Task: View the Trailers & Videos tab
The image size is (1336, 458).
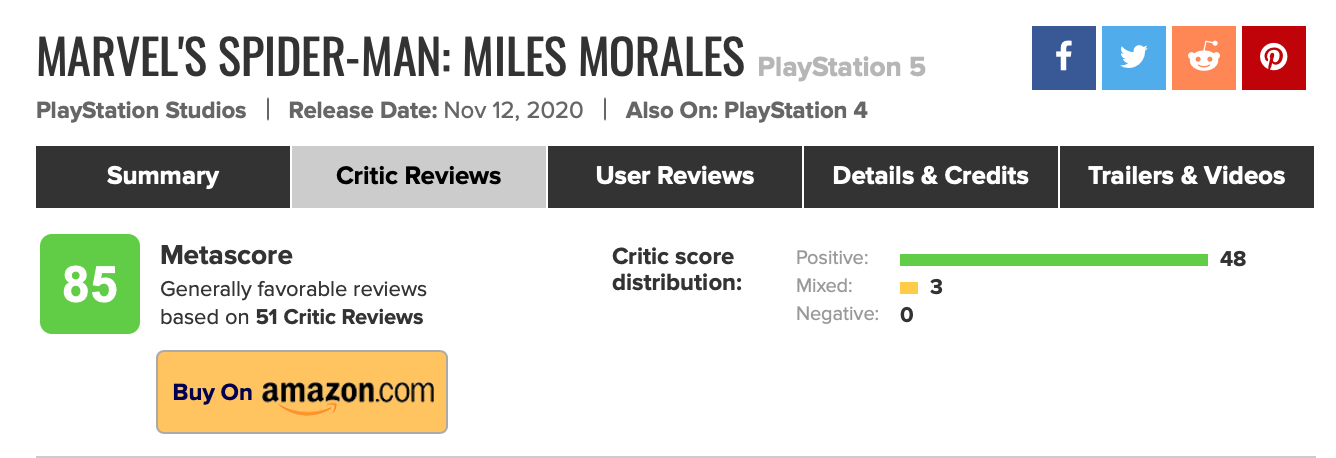Action: pyautogui.click(x=1187, y=177)
